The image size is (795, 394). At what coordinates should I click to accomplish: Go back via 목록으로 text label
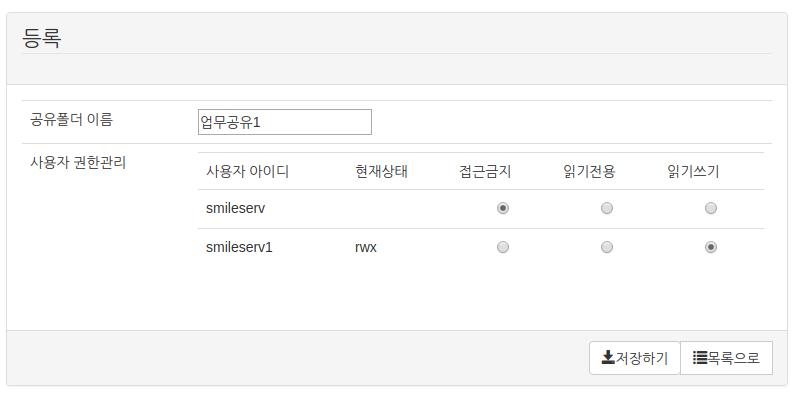tap(734, 358)
